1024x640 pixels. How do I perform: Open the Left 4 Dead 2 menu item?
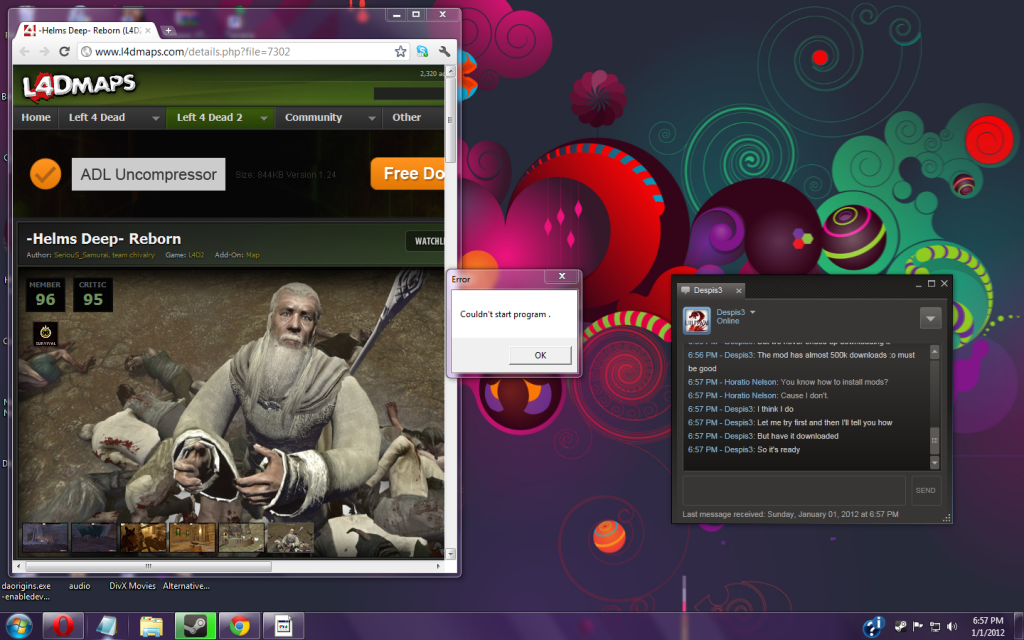tap(210, 118)
